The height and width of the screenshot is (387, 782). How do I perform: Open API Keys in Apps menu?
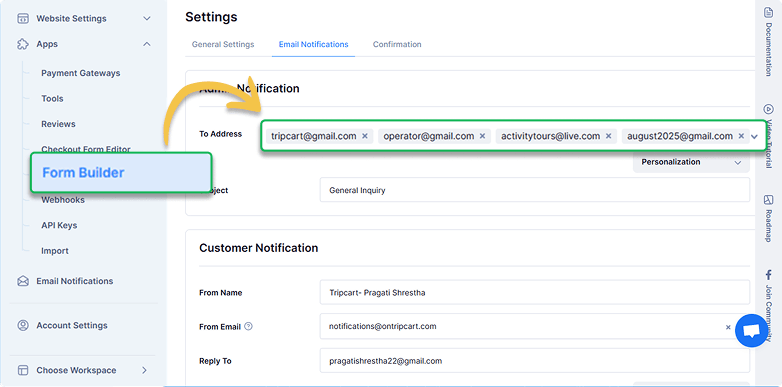pyautogui.click(x=59, y=225)
